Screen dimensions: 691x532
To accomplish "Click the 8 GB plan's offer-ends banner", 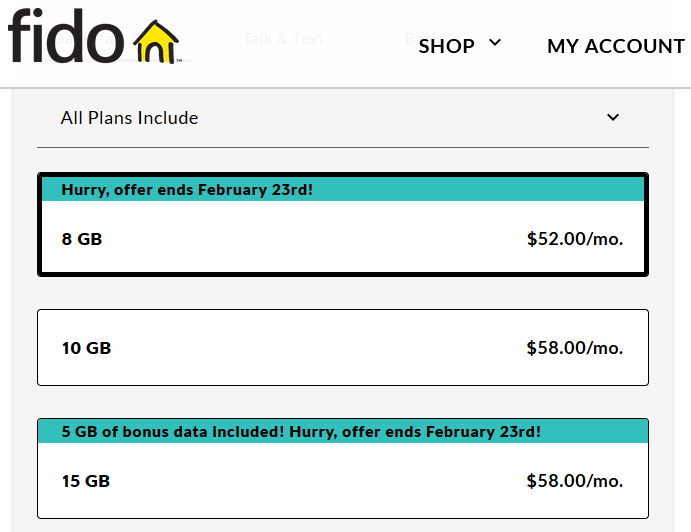I will [x=187, y=189].
